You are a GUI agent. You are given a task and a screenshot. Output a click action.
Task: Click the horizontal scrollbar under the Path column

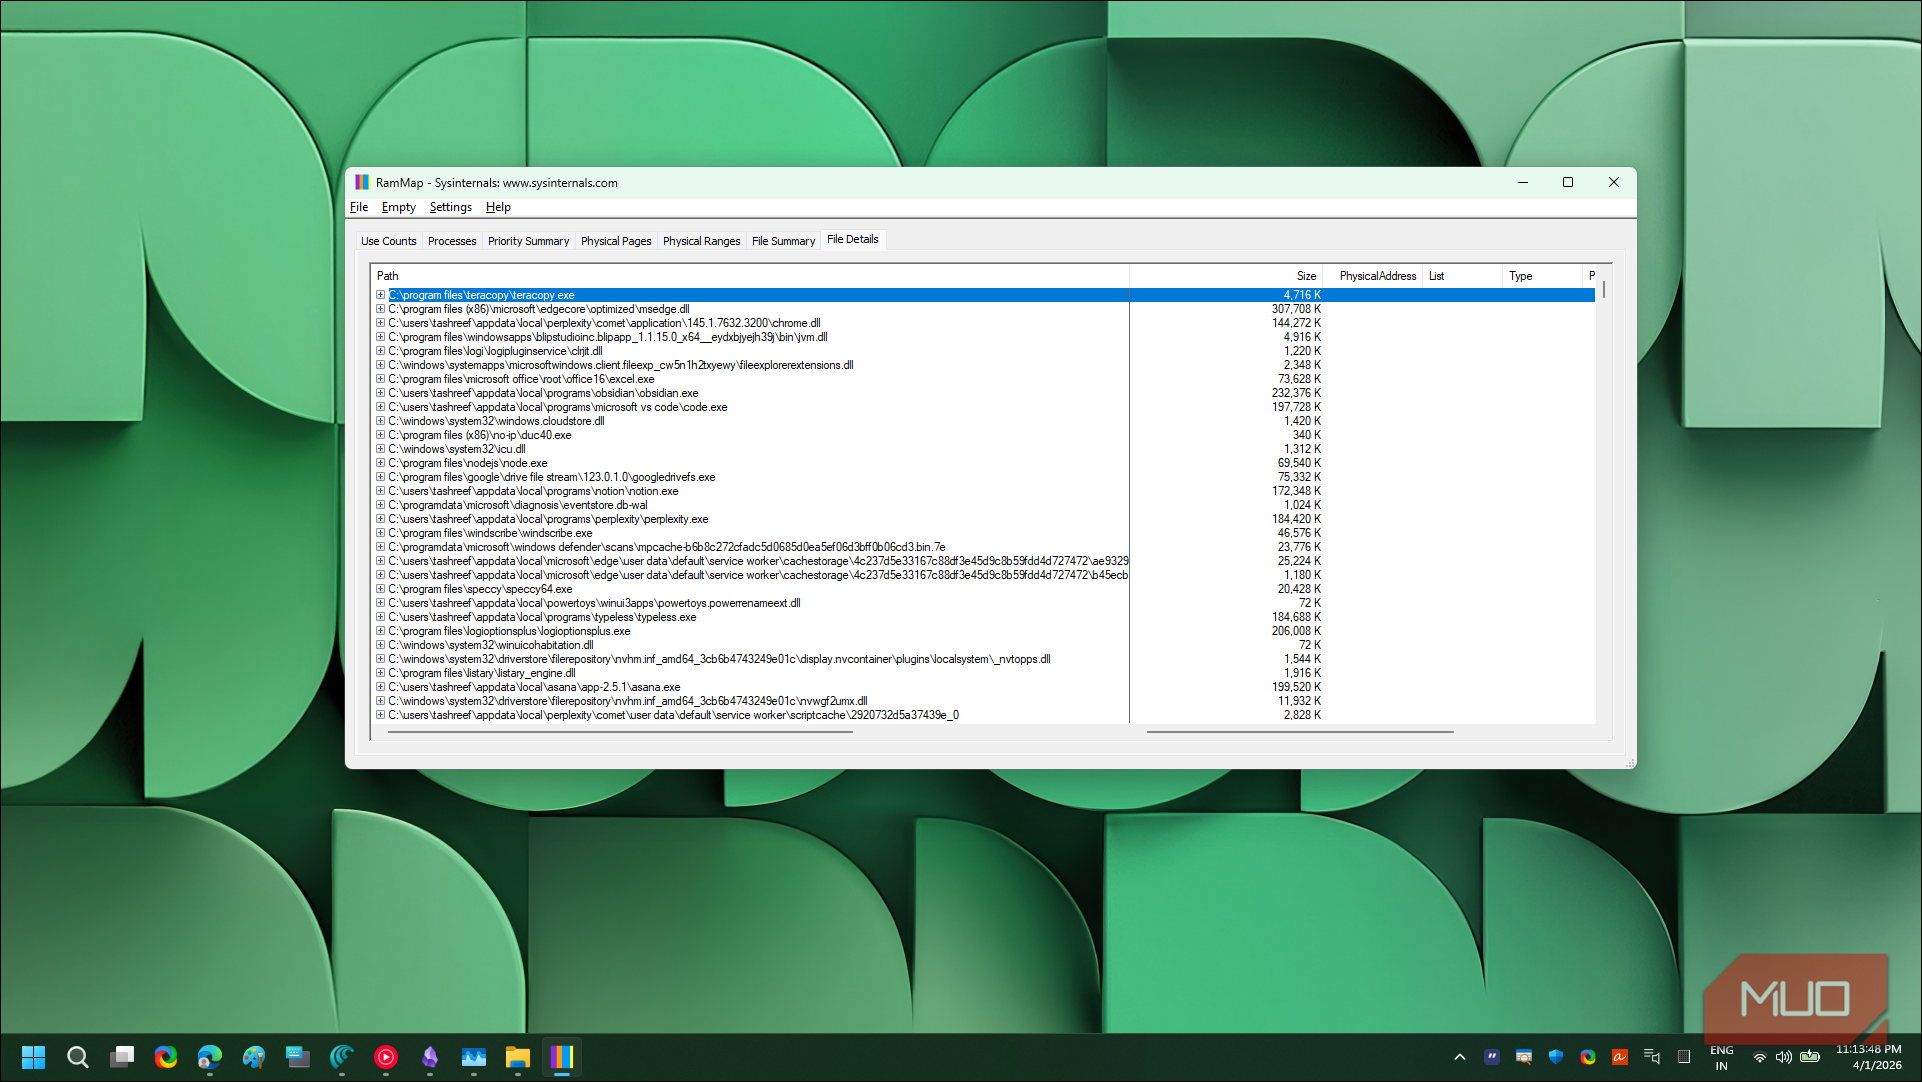620,732
